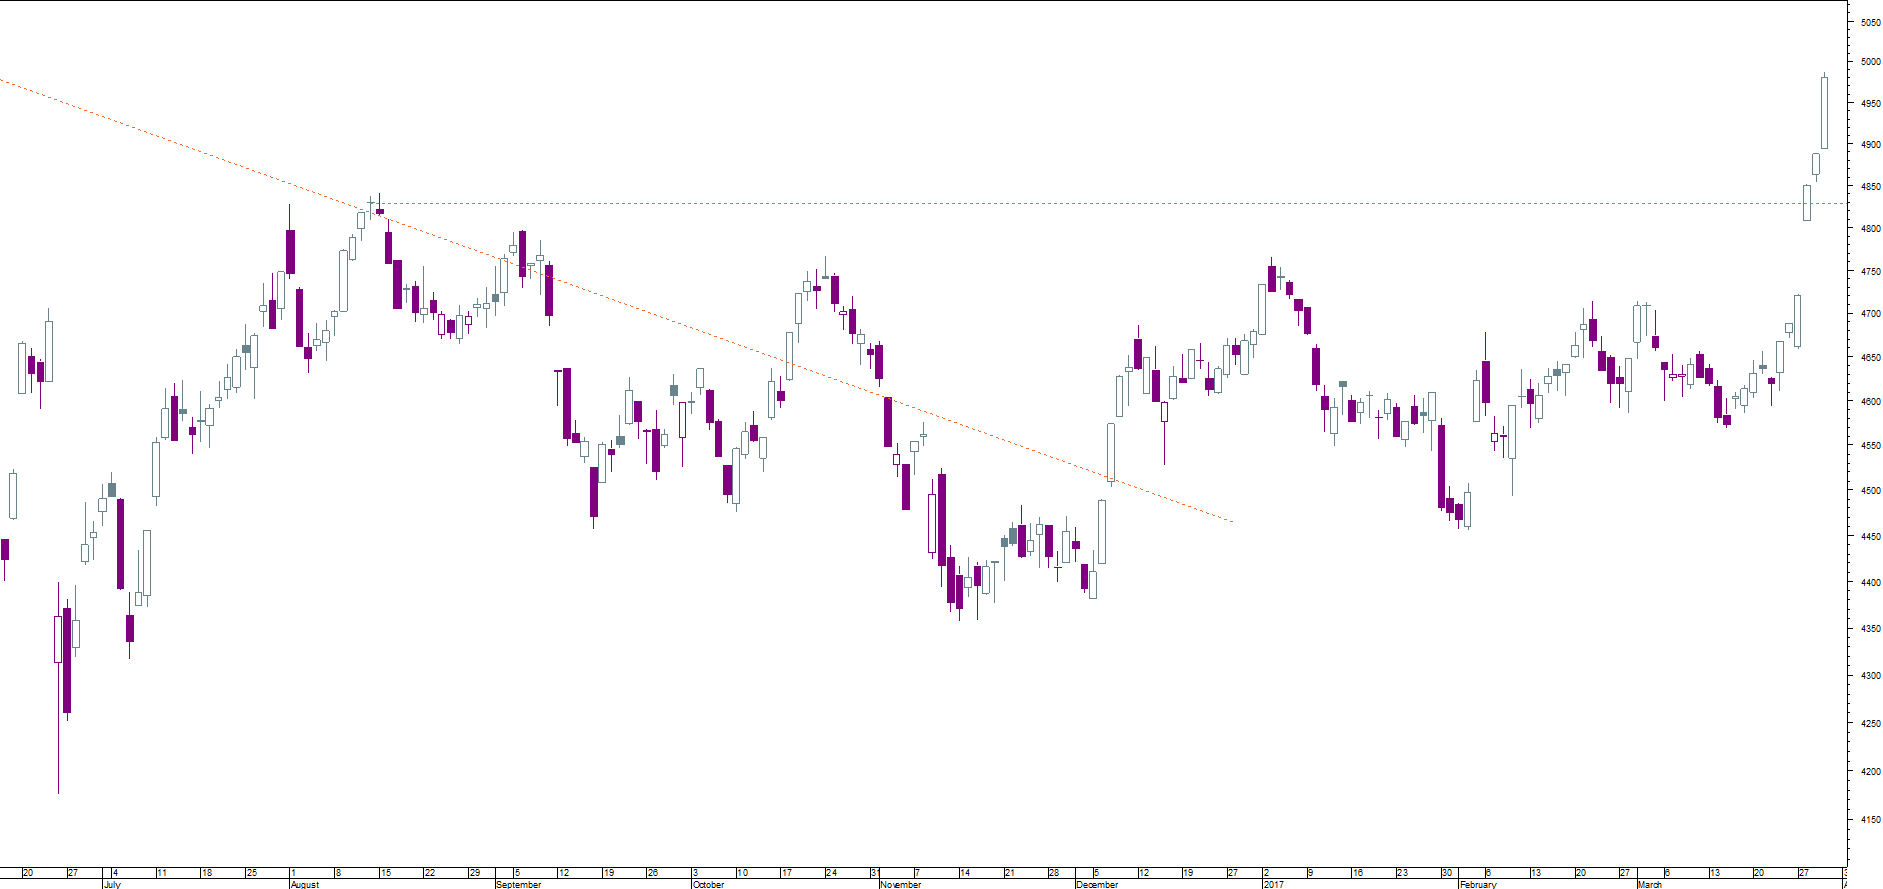The image size is (1883, 889).
Task: Click the 5000 price axis label
Action: (x=1870, y=62)
